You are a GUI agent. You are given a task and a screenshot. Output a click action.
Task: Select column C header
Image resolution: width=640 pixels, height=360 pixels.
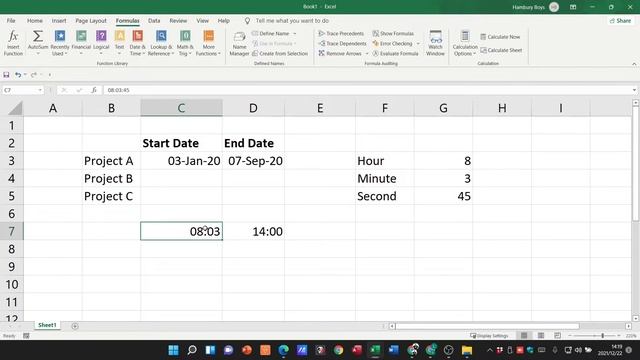pyautogui.click(x=182, y=108)
